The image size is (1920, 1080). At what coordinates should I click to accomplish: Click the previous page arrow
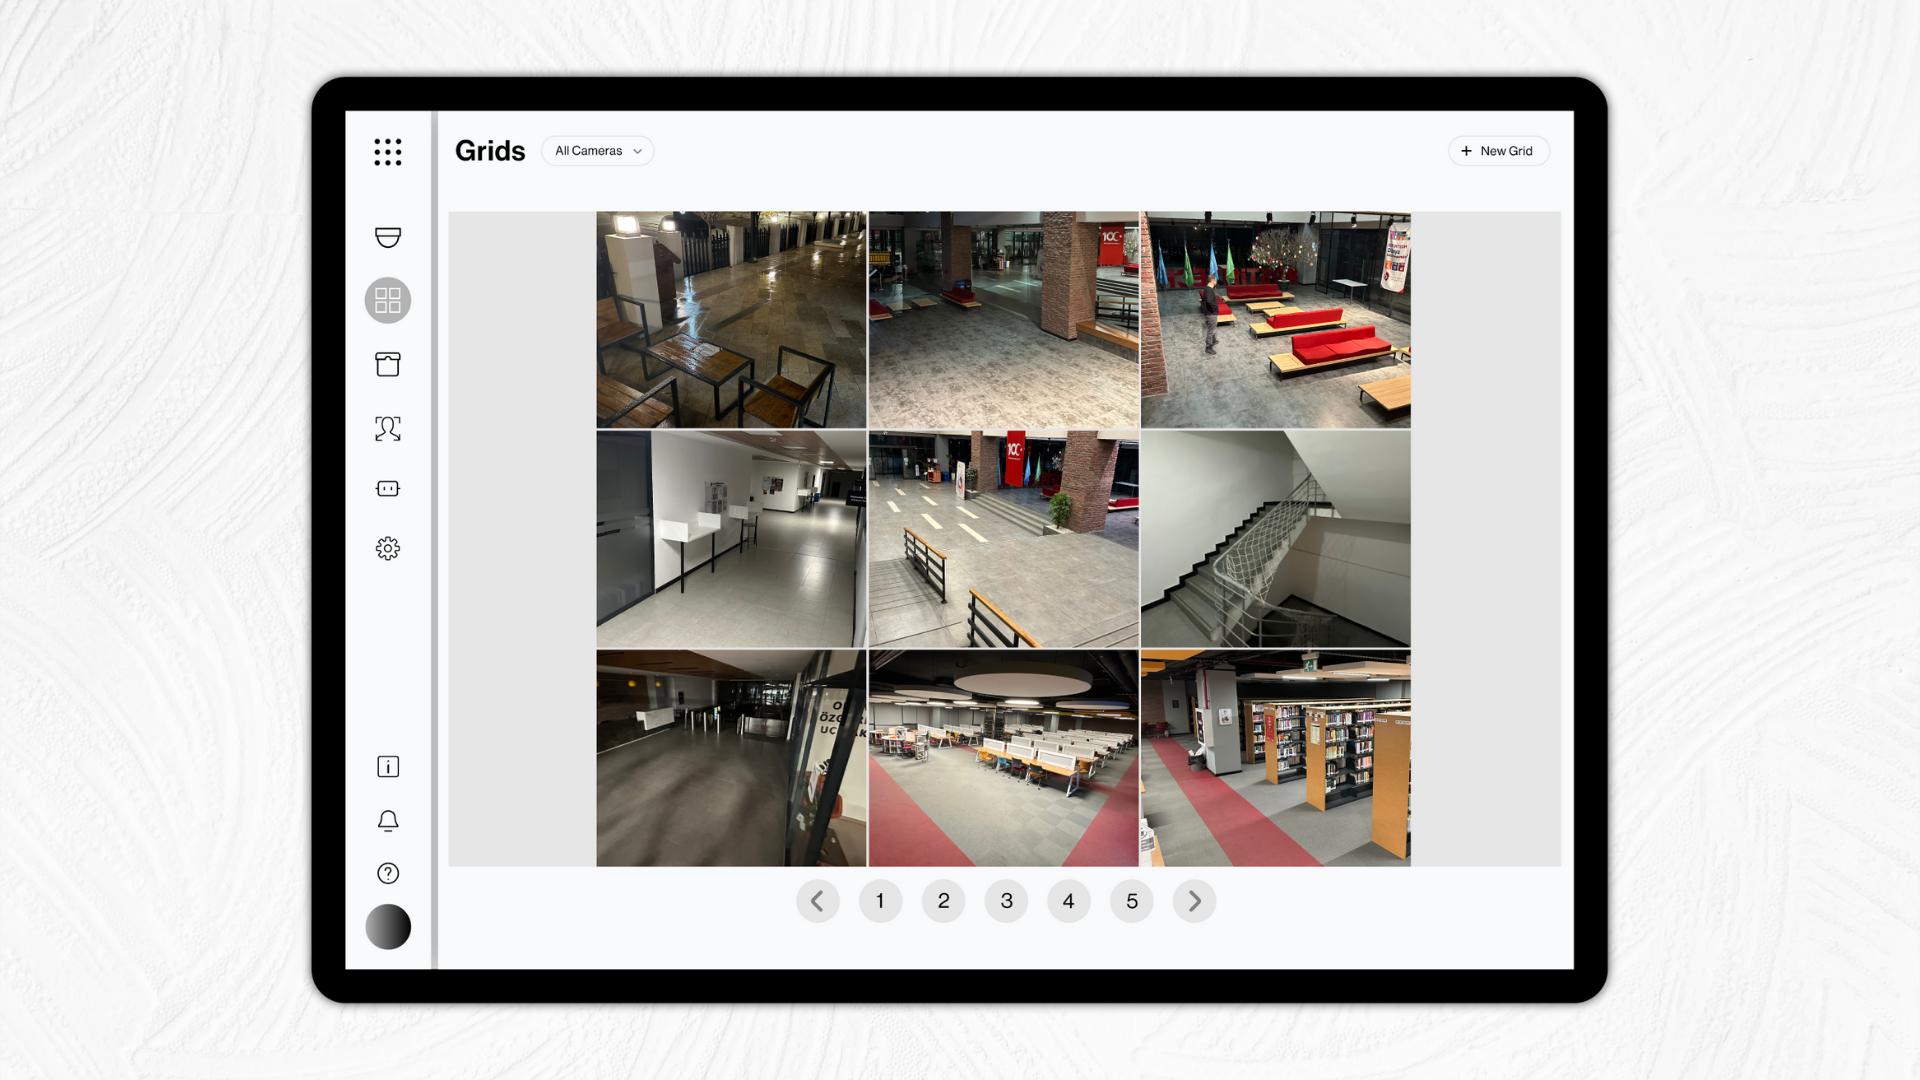(818, 900)
